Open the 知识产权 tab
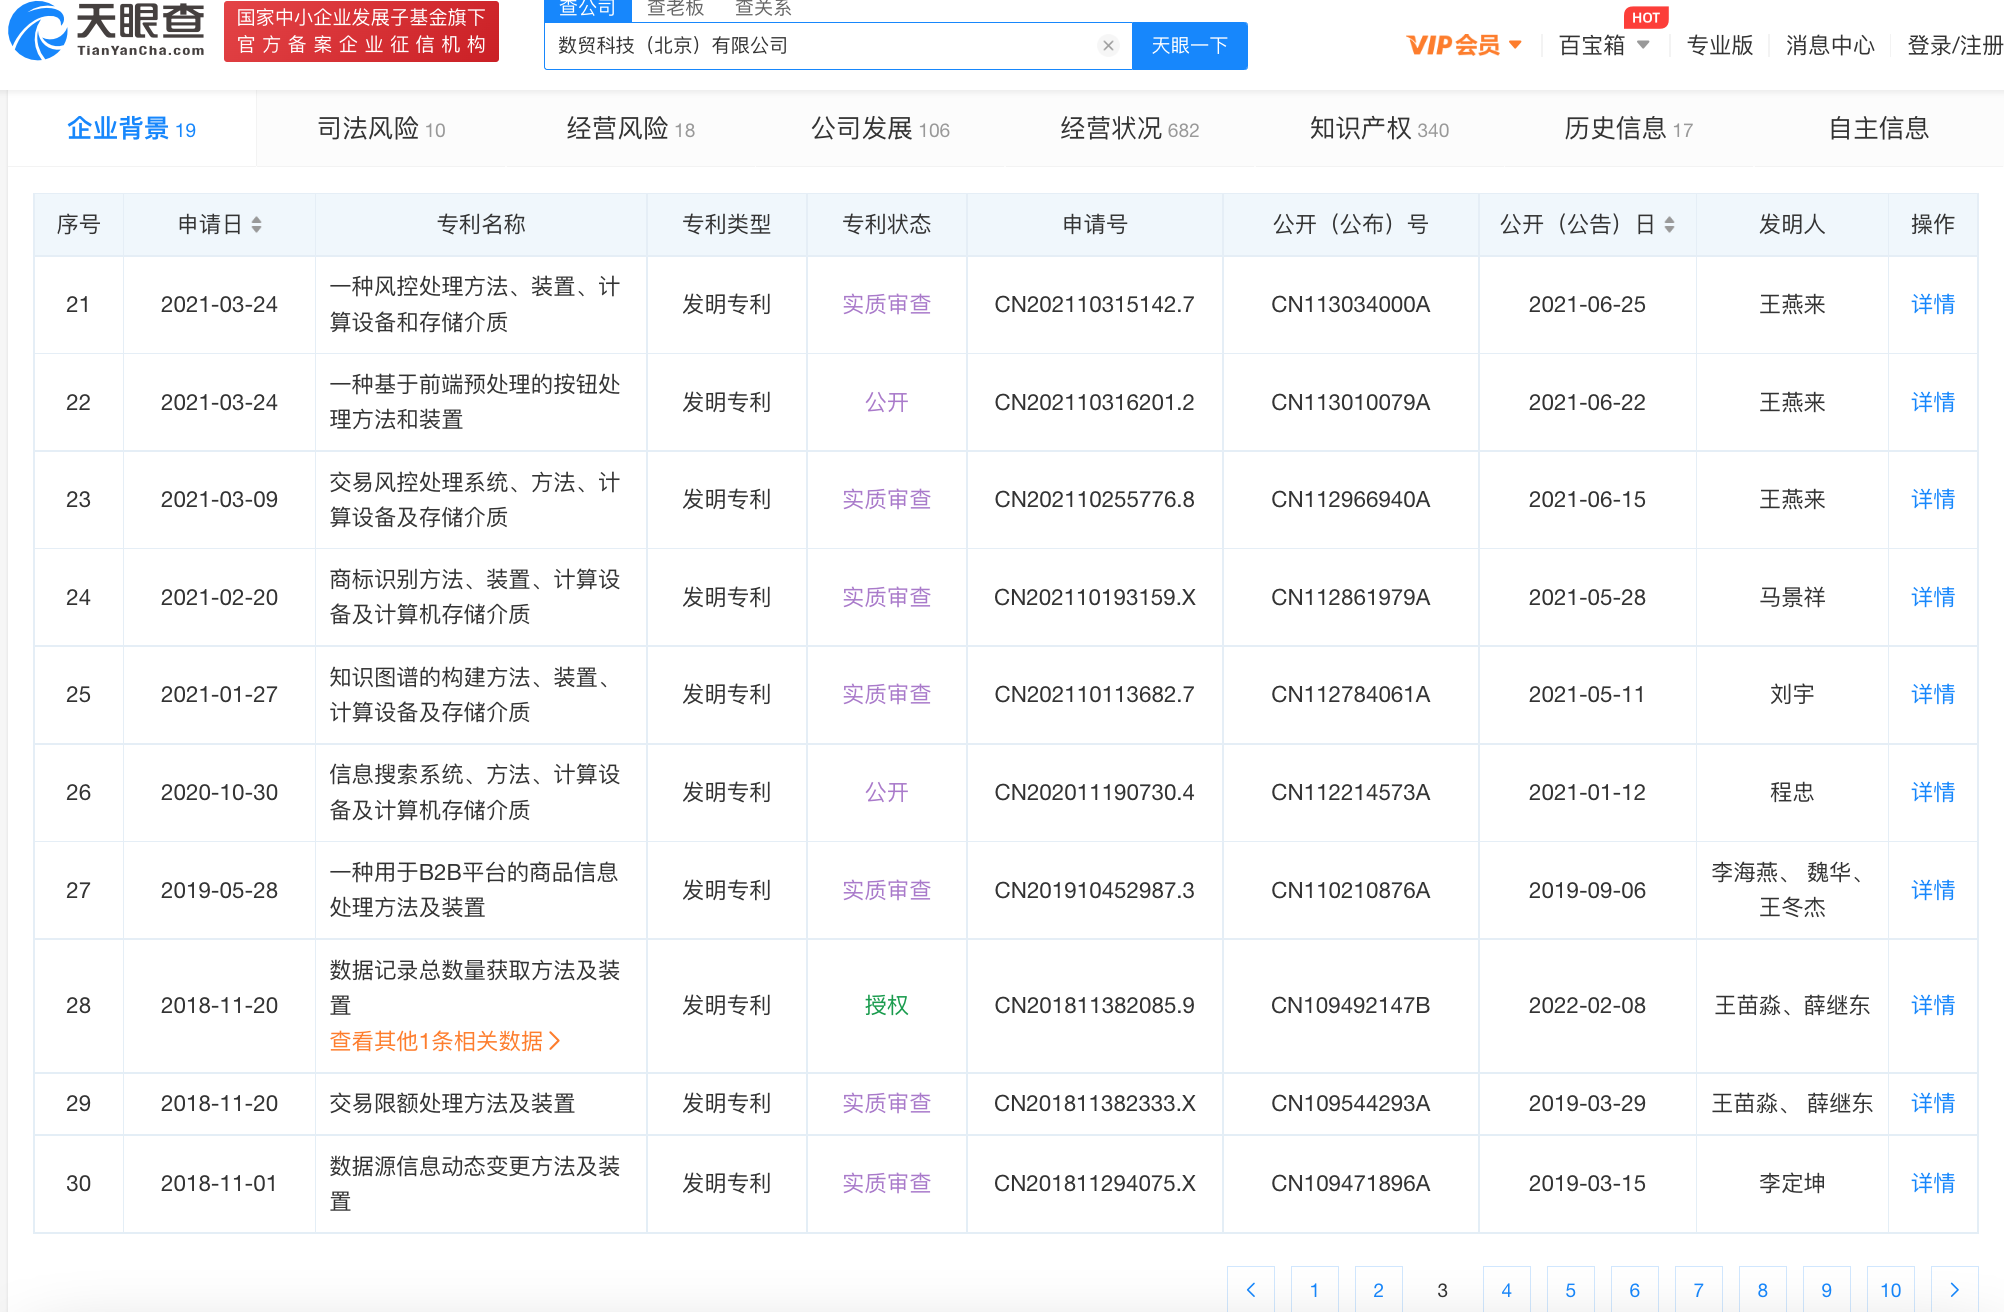The image size is (2004, 1312). (1378, 128)
